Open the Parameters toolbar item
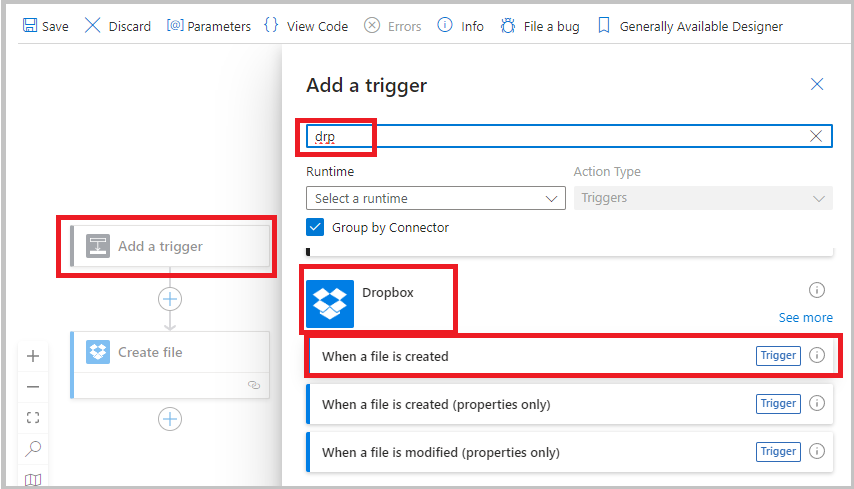854x489 pixels. tap(208, 26)
